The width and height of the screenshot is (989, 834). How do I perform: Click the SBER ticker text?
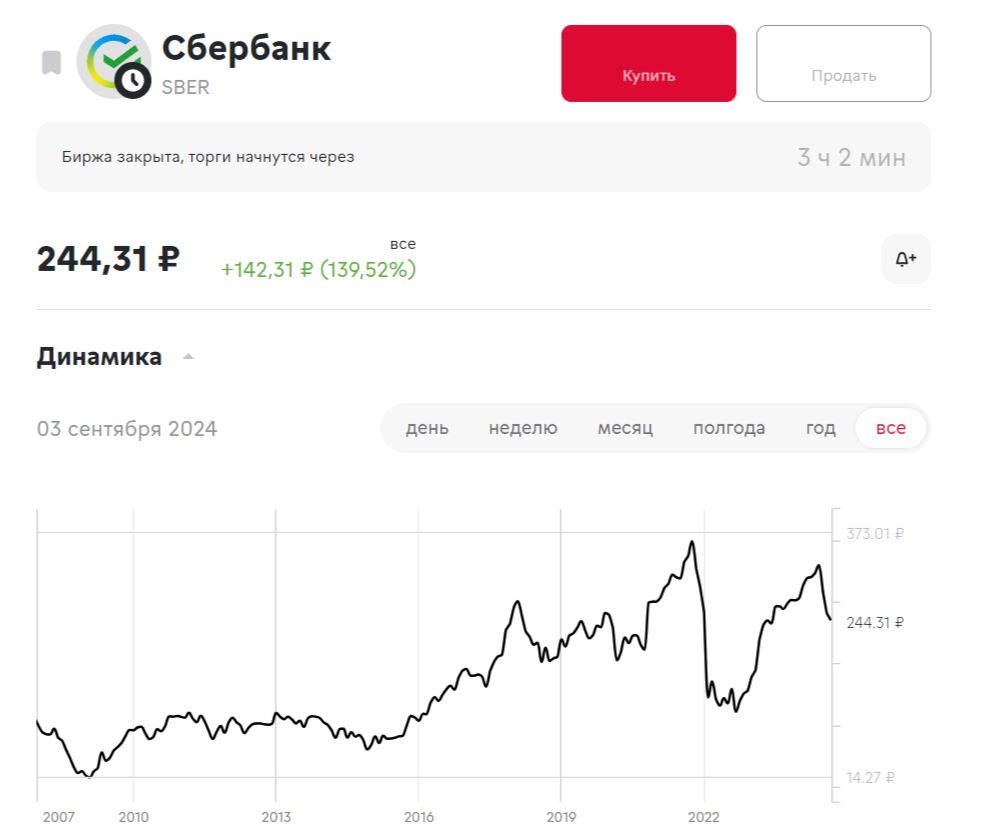(186, 87)
